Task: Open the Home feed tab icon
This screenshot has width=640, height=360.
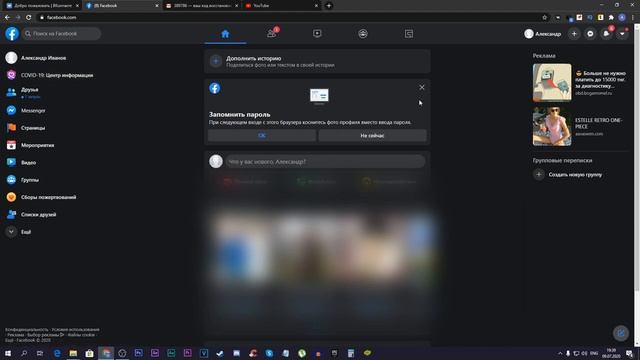Action: click(225, 34)
